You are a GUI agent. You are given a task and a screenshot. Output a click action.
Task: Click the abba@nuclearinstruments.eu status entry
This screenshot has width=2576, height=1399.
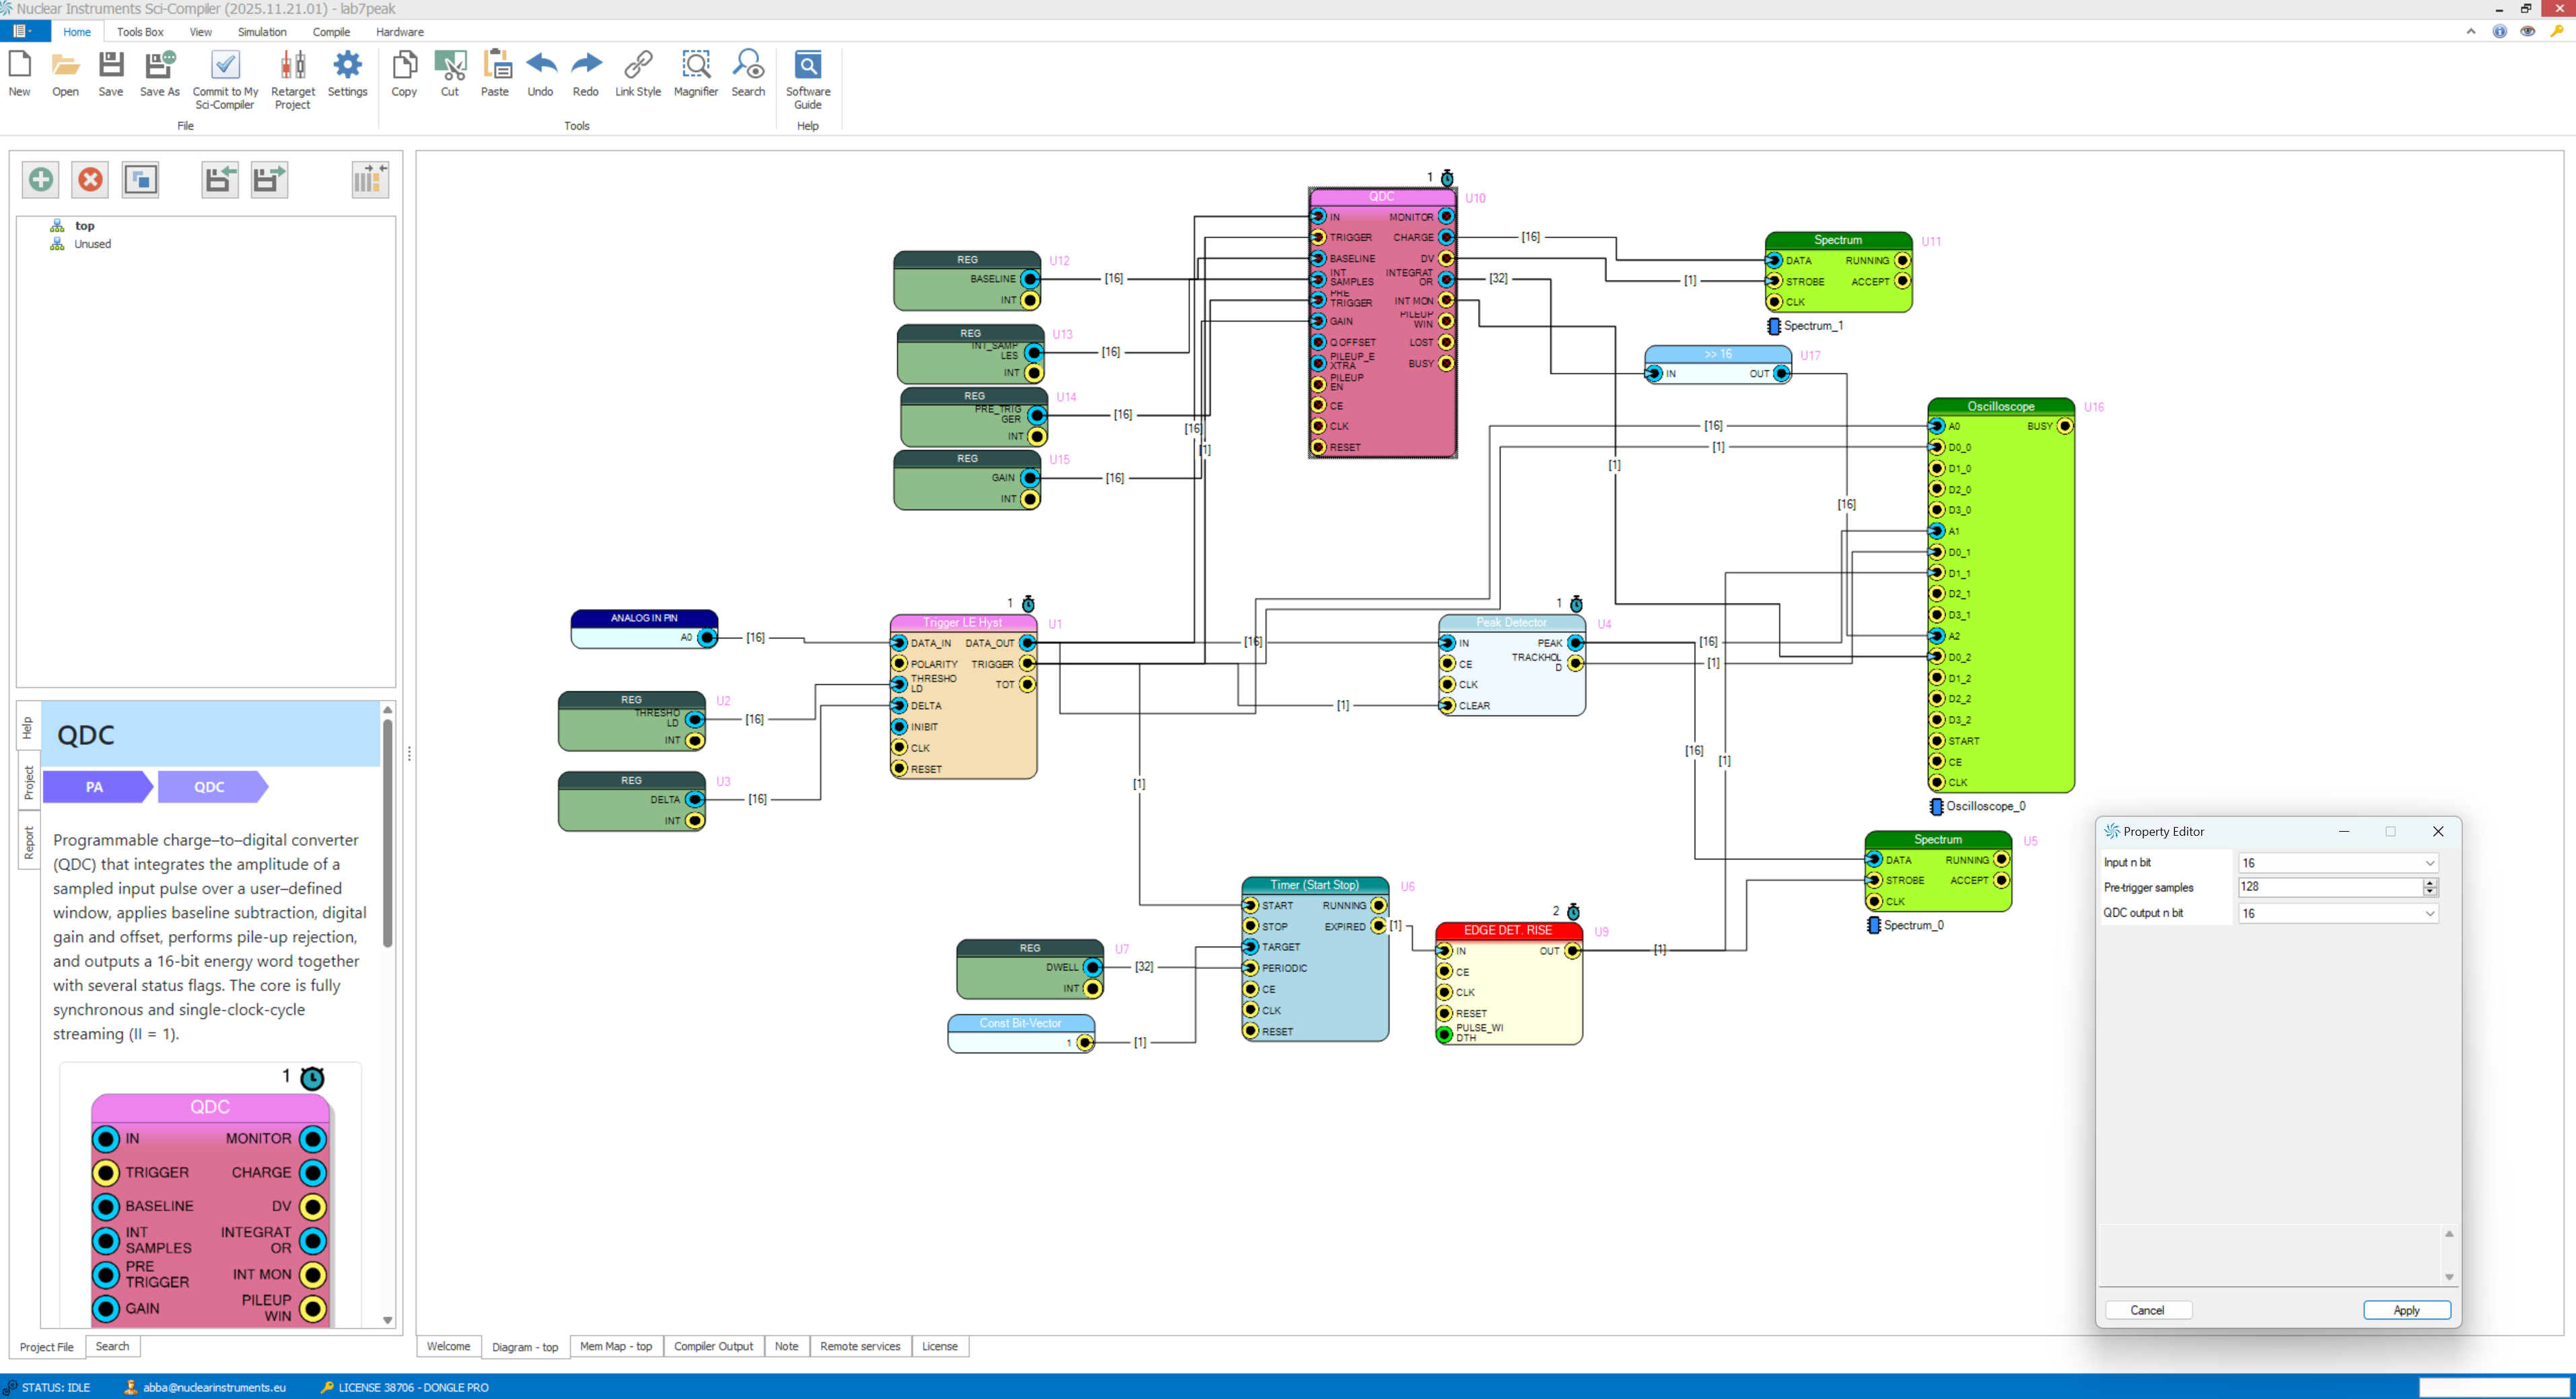point(205,1387)
